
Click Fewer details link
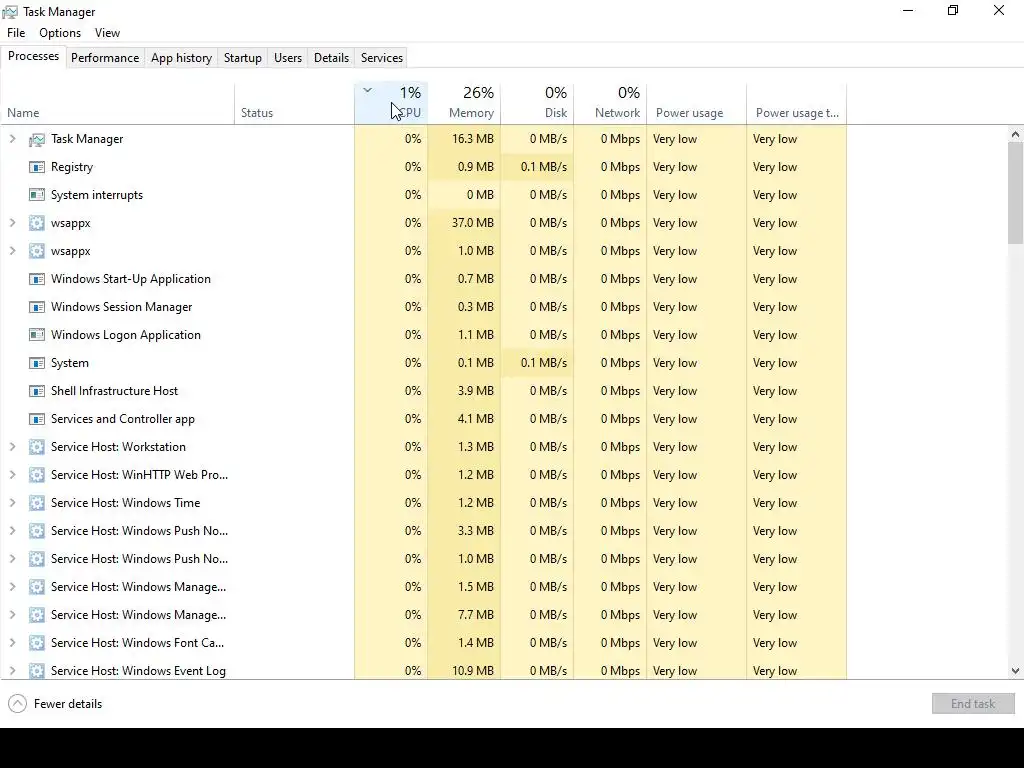point(68,704)
